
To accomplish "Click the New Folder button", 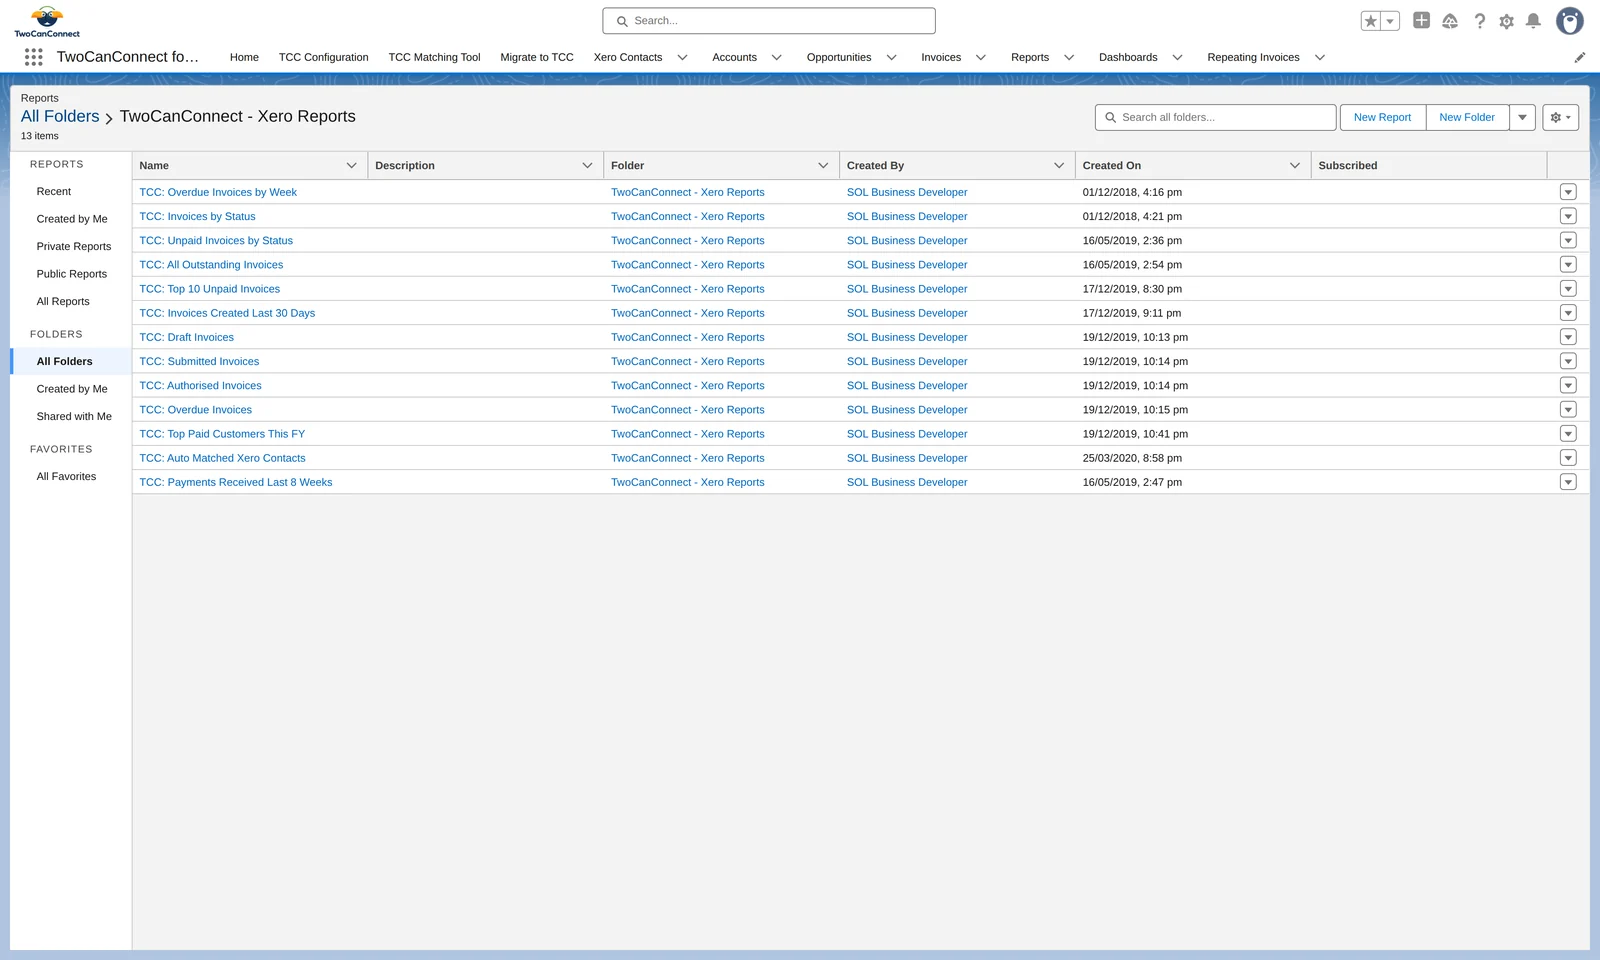I will [x=1467, y=117].
